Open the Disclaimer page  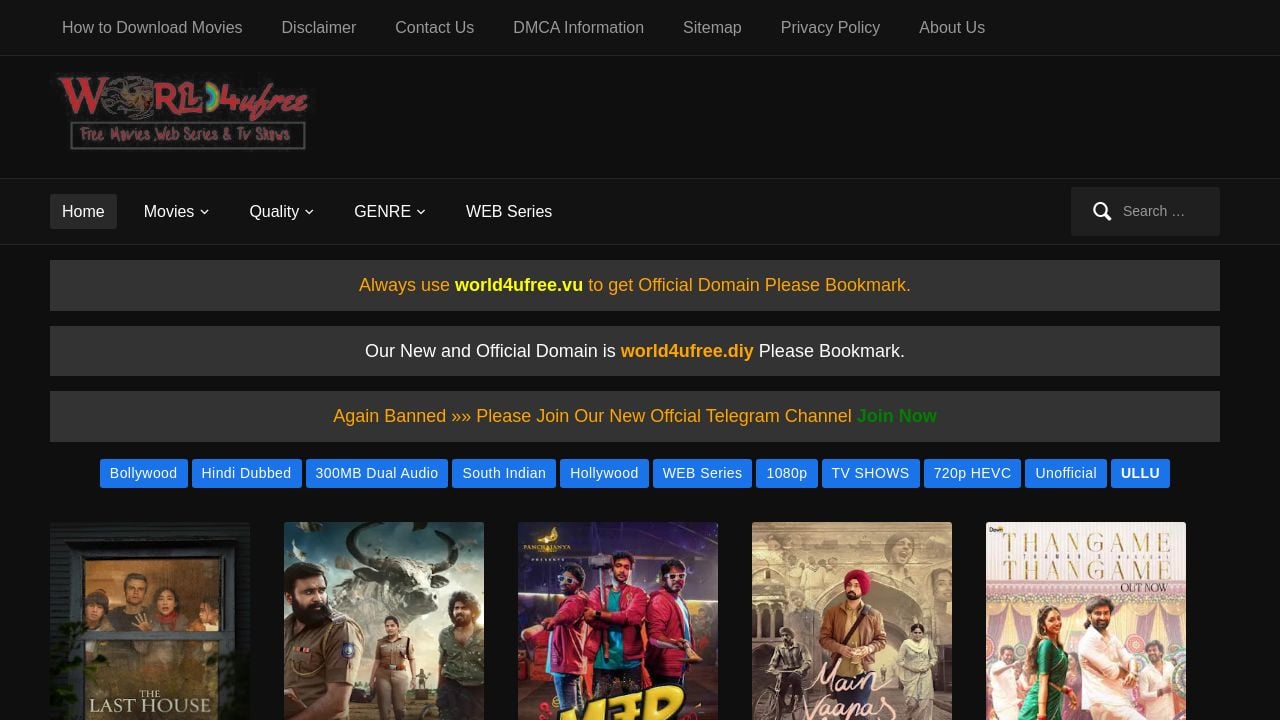pos(319,27)
